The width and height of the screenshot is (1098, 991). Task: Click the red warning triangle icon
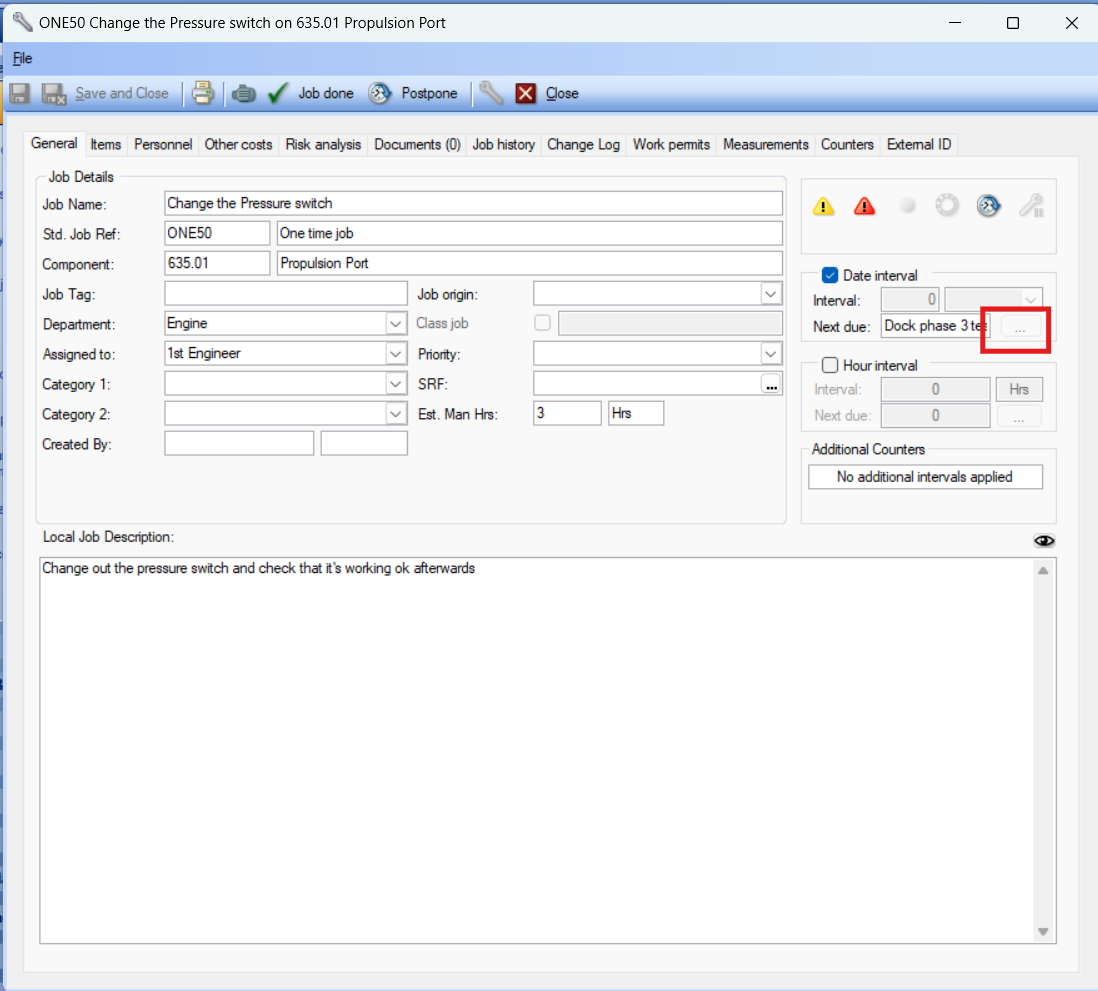click(865, 206)
